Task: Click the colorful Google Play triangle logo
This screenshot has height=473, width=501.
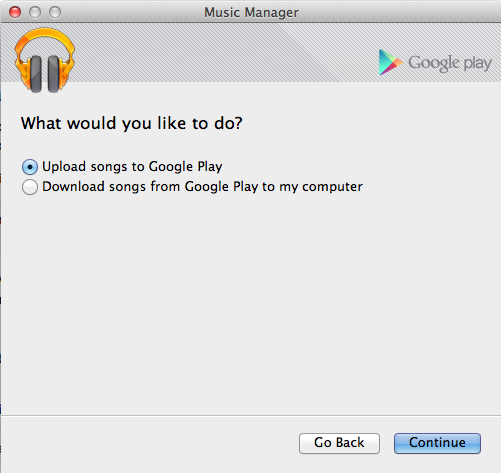Action: [x=390, y=62]
